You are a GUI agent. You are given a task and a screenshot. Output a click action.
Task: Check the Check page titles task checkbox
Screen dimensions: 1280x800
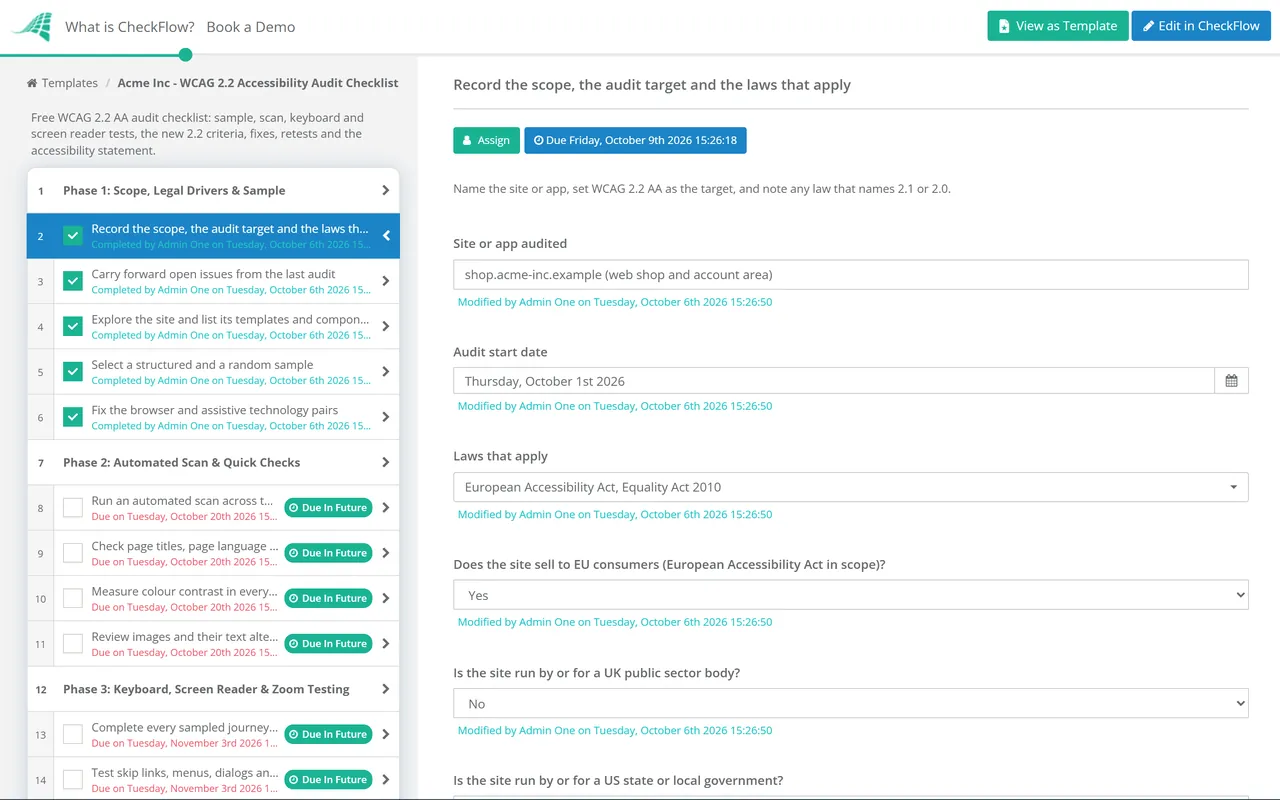[73, 553]
